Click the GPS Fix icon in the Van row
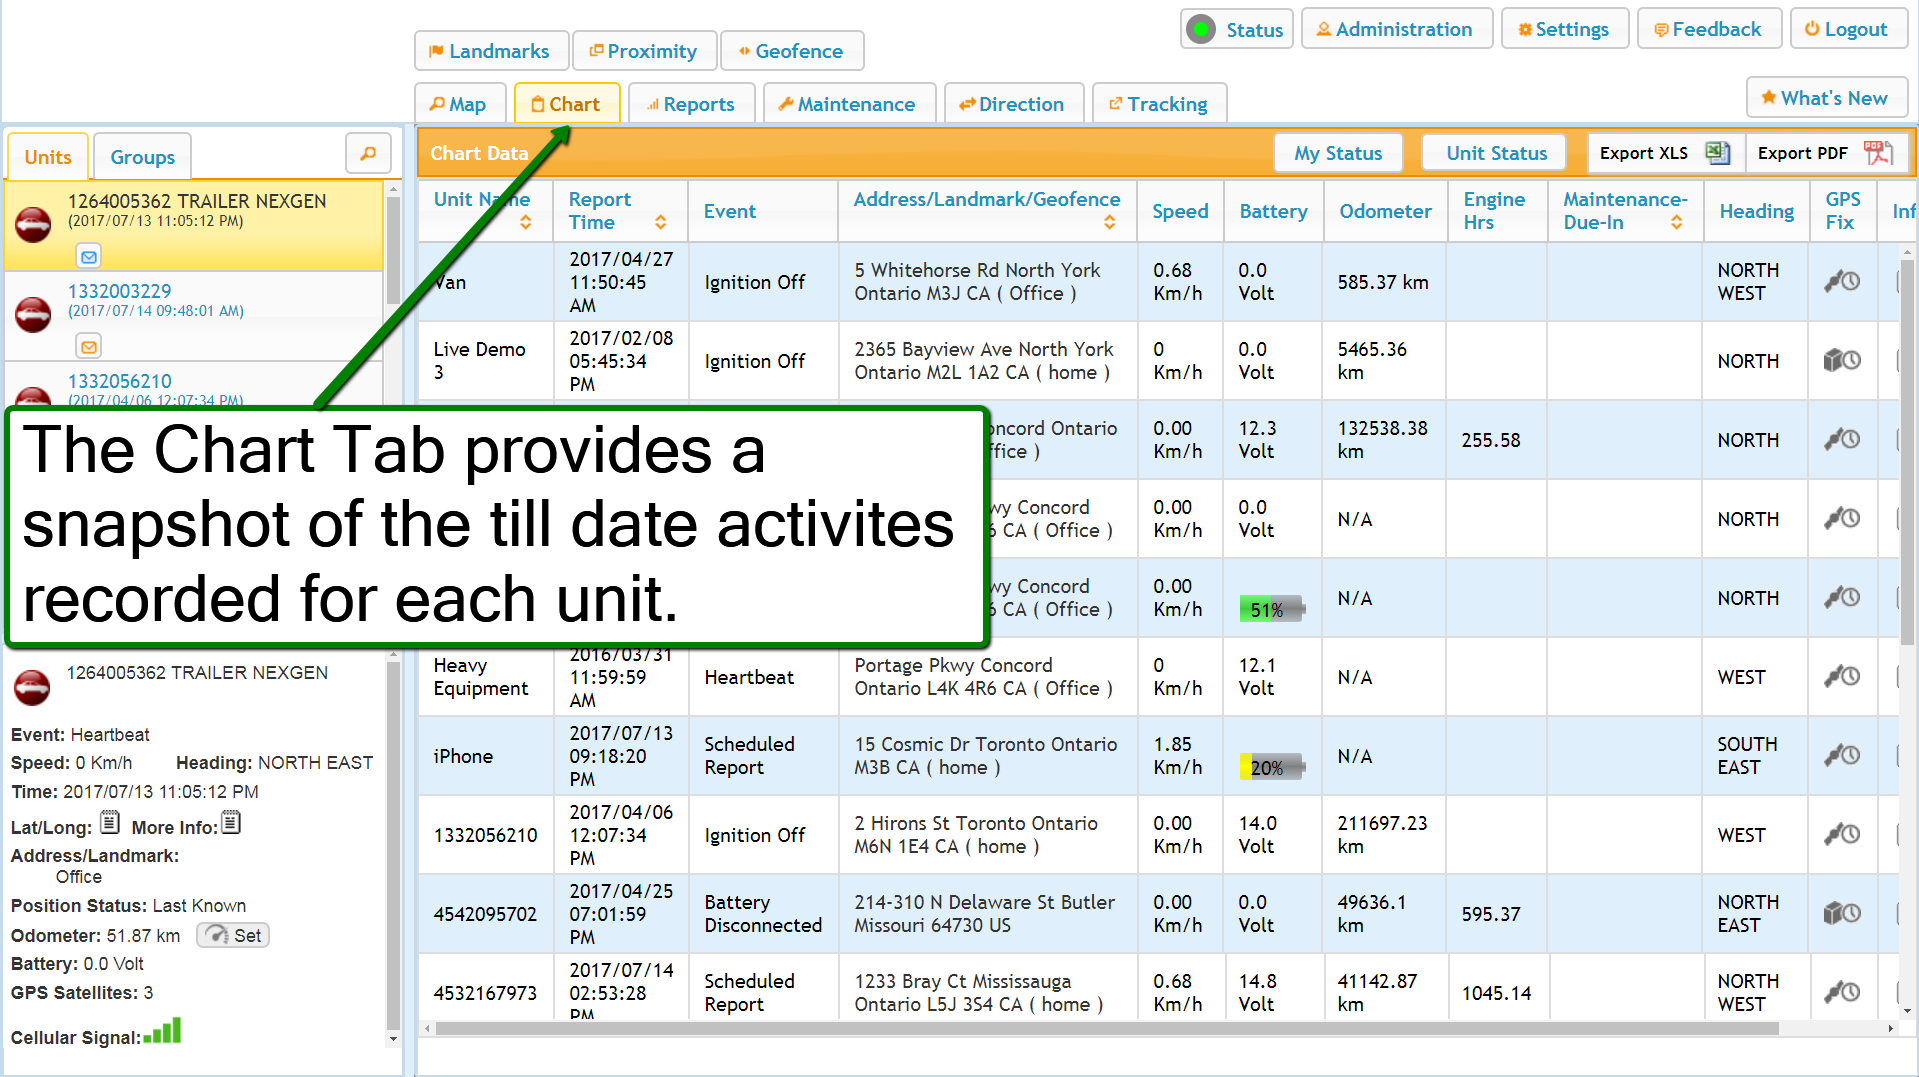Image resolution: width=1919 pixels, height=1077 pixels. pyautogui.click(x=1841, y=282)
